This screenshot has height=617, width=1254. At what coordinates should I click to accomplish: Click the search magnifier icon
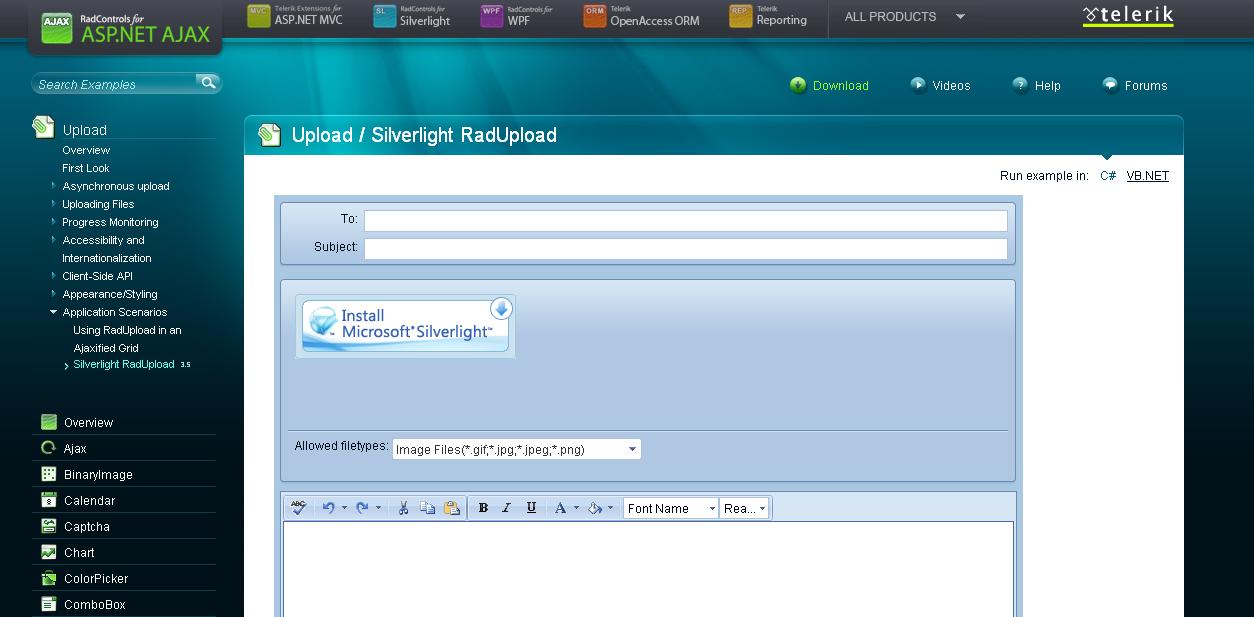(x=208, y=83)
